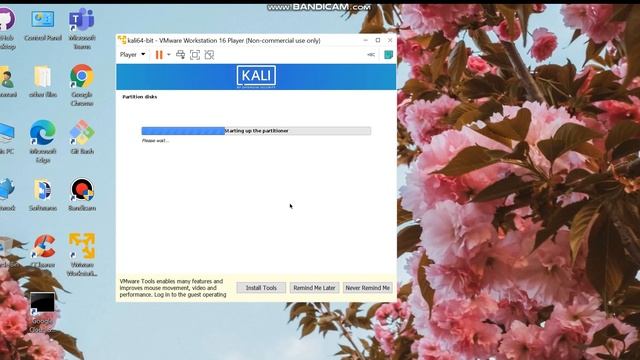Open Microsoft Teams desktop shortcut
This screenshot has width=640, height=360.
coord(82,29)
